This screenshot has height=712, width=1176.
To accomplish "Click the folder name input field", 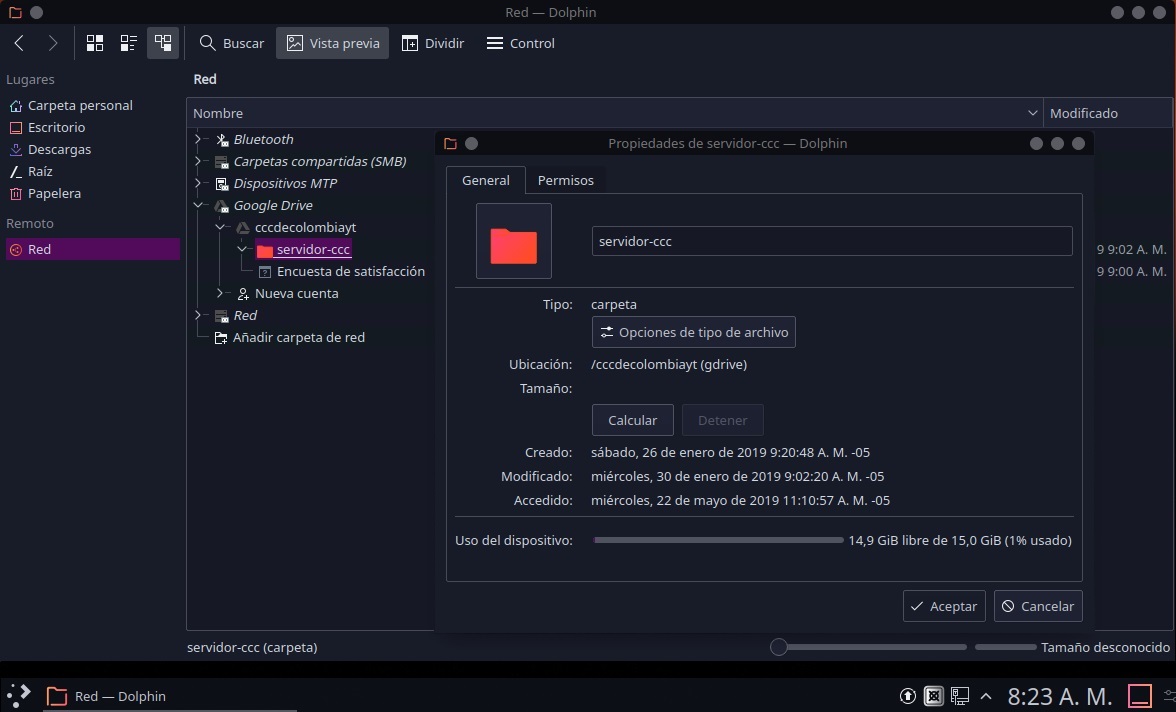I will point(831,241).
